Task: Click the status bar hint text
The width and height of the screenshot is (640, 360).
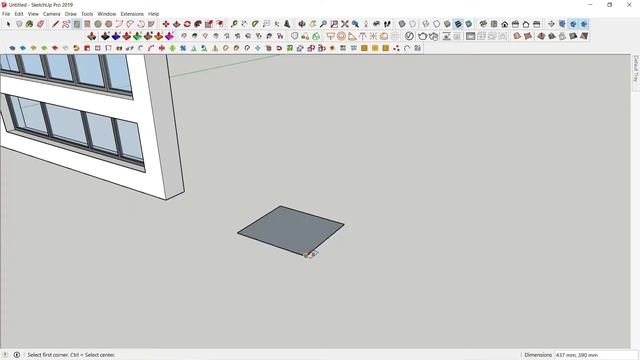Action: tap(71, 355)
